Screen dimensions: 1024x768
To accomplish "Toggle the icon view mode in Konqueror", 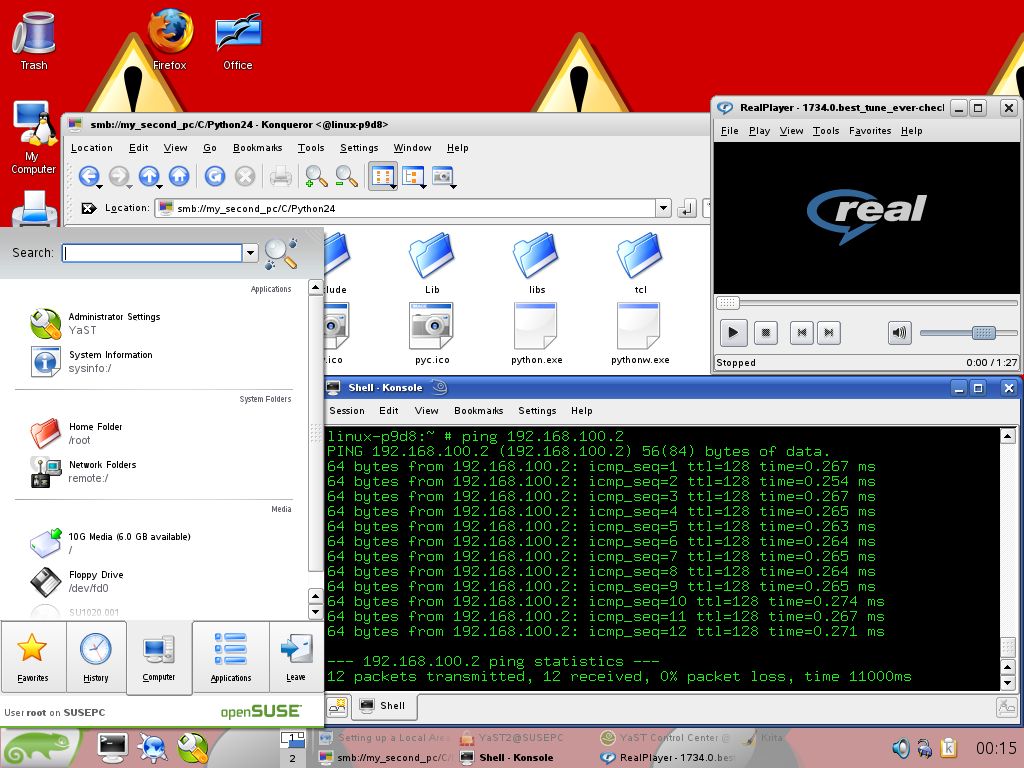I will (382, 177).
